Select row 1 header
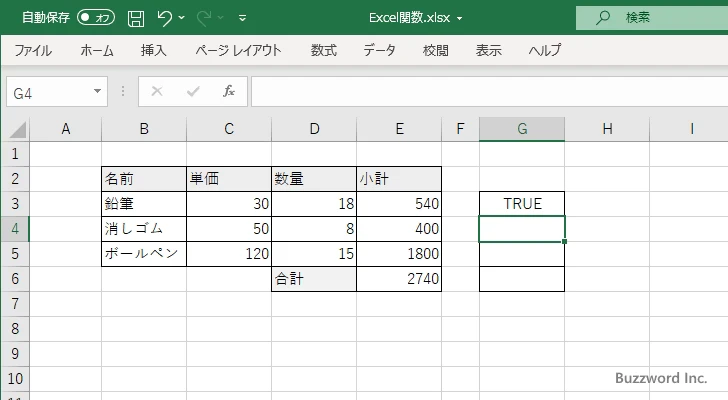The height and width of the screenshot is (400, 728). coord(15,154)
